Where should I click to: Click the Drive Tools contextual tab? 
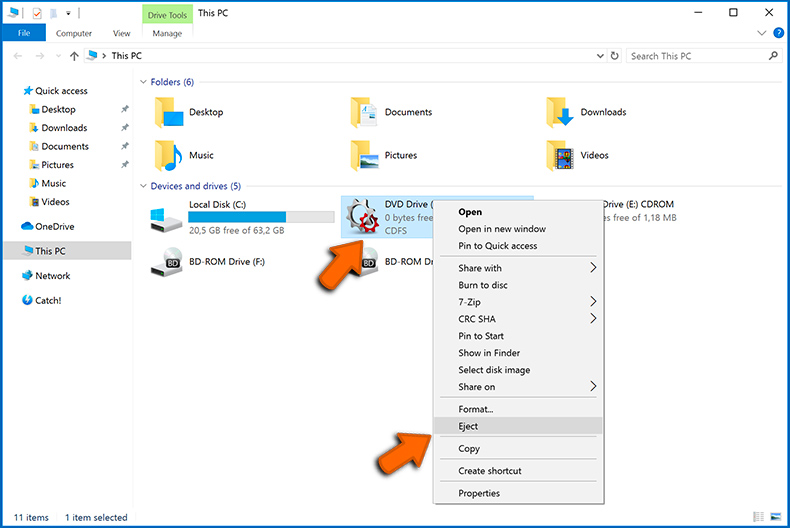point(167,15)
